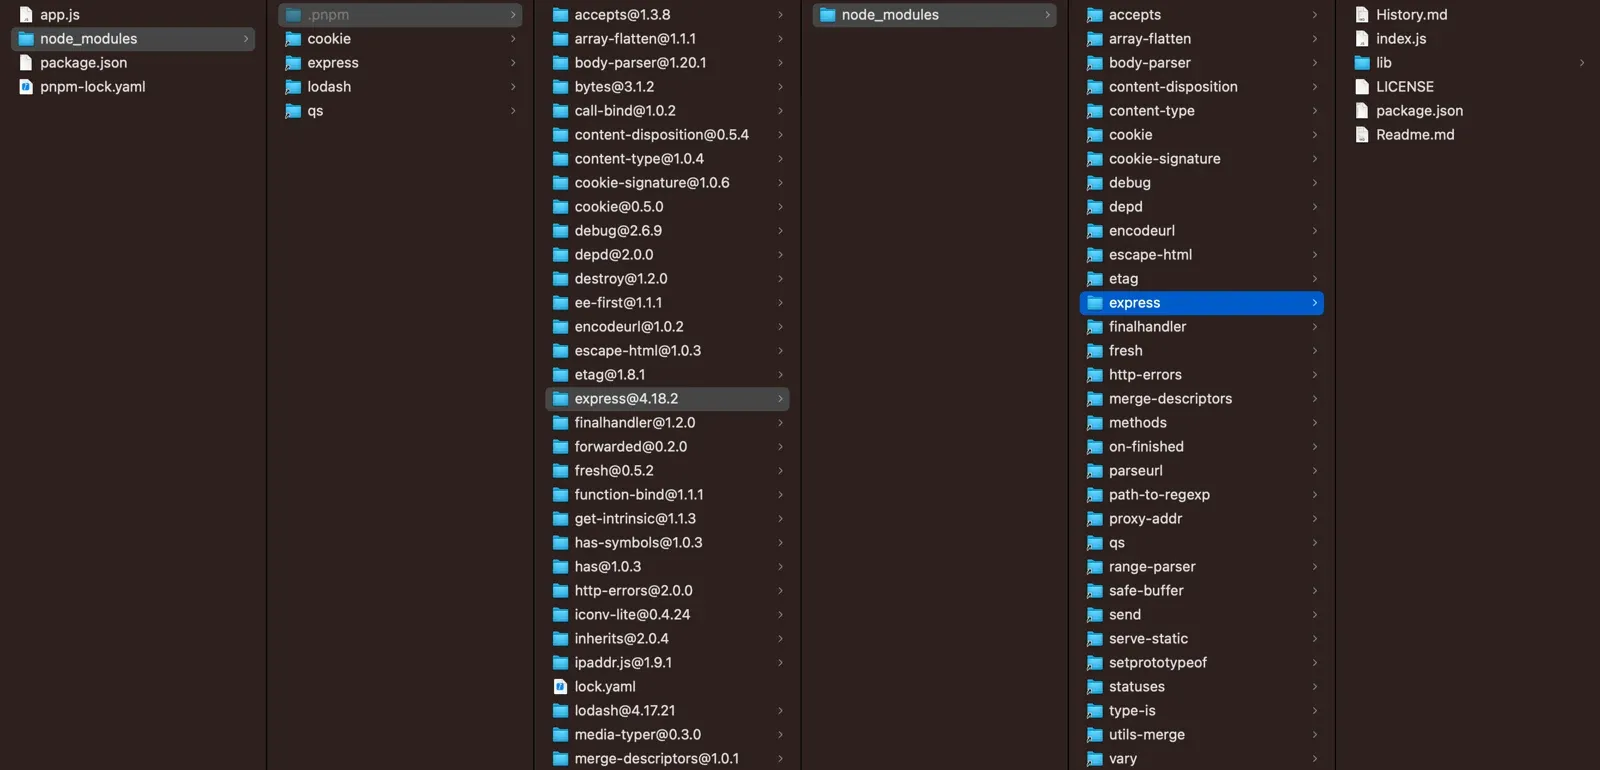Click the chevron next to iconv-lite@0.4.24
Screen dimensions: 1600x770
pos(780,615)
